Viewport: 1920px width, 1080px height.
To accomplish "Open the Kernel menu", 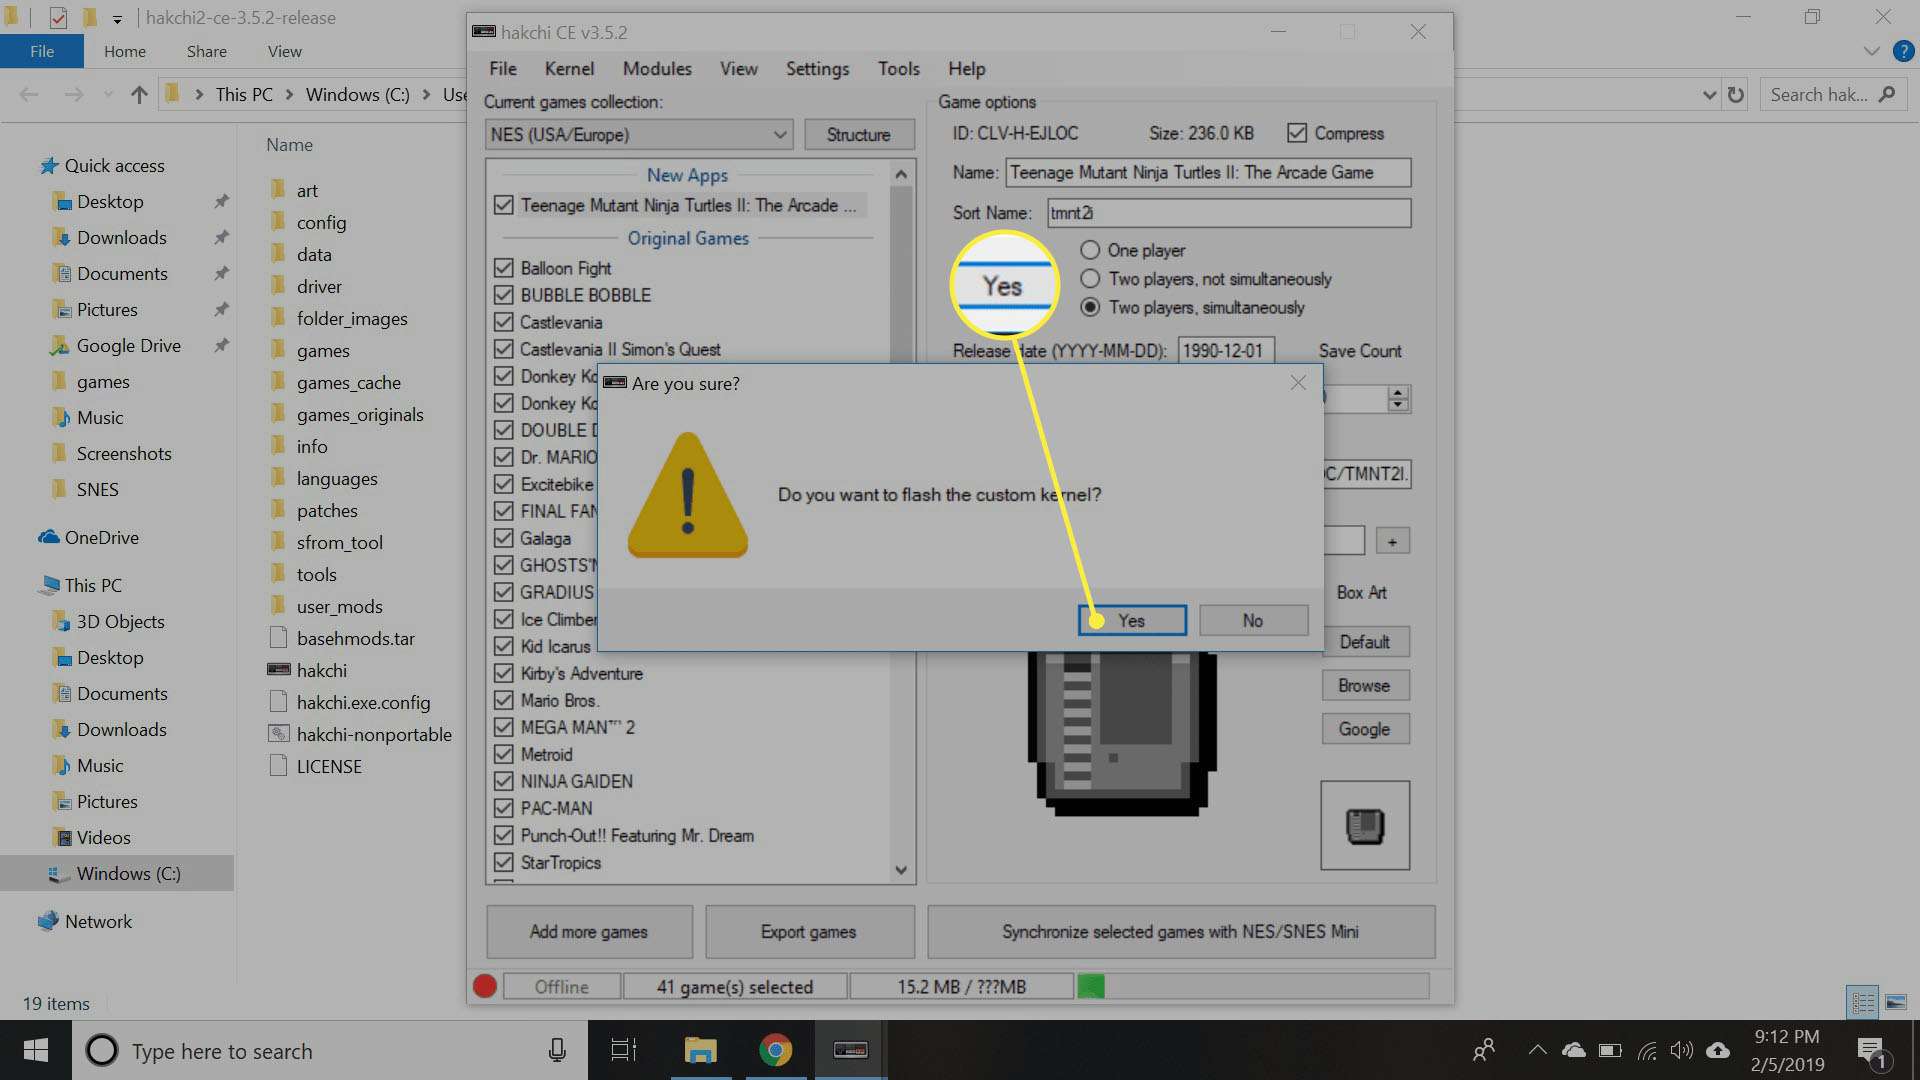I will 568,69.
